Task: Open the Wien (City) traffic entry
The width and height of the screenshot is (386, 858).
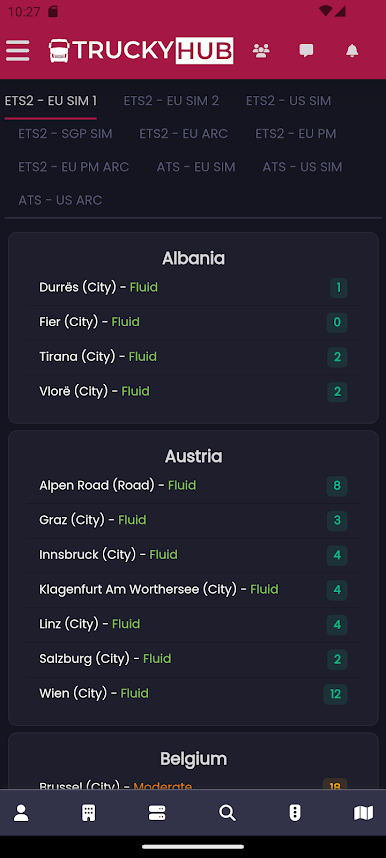Action: click(193, 694)
